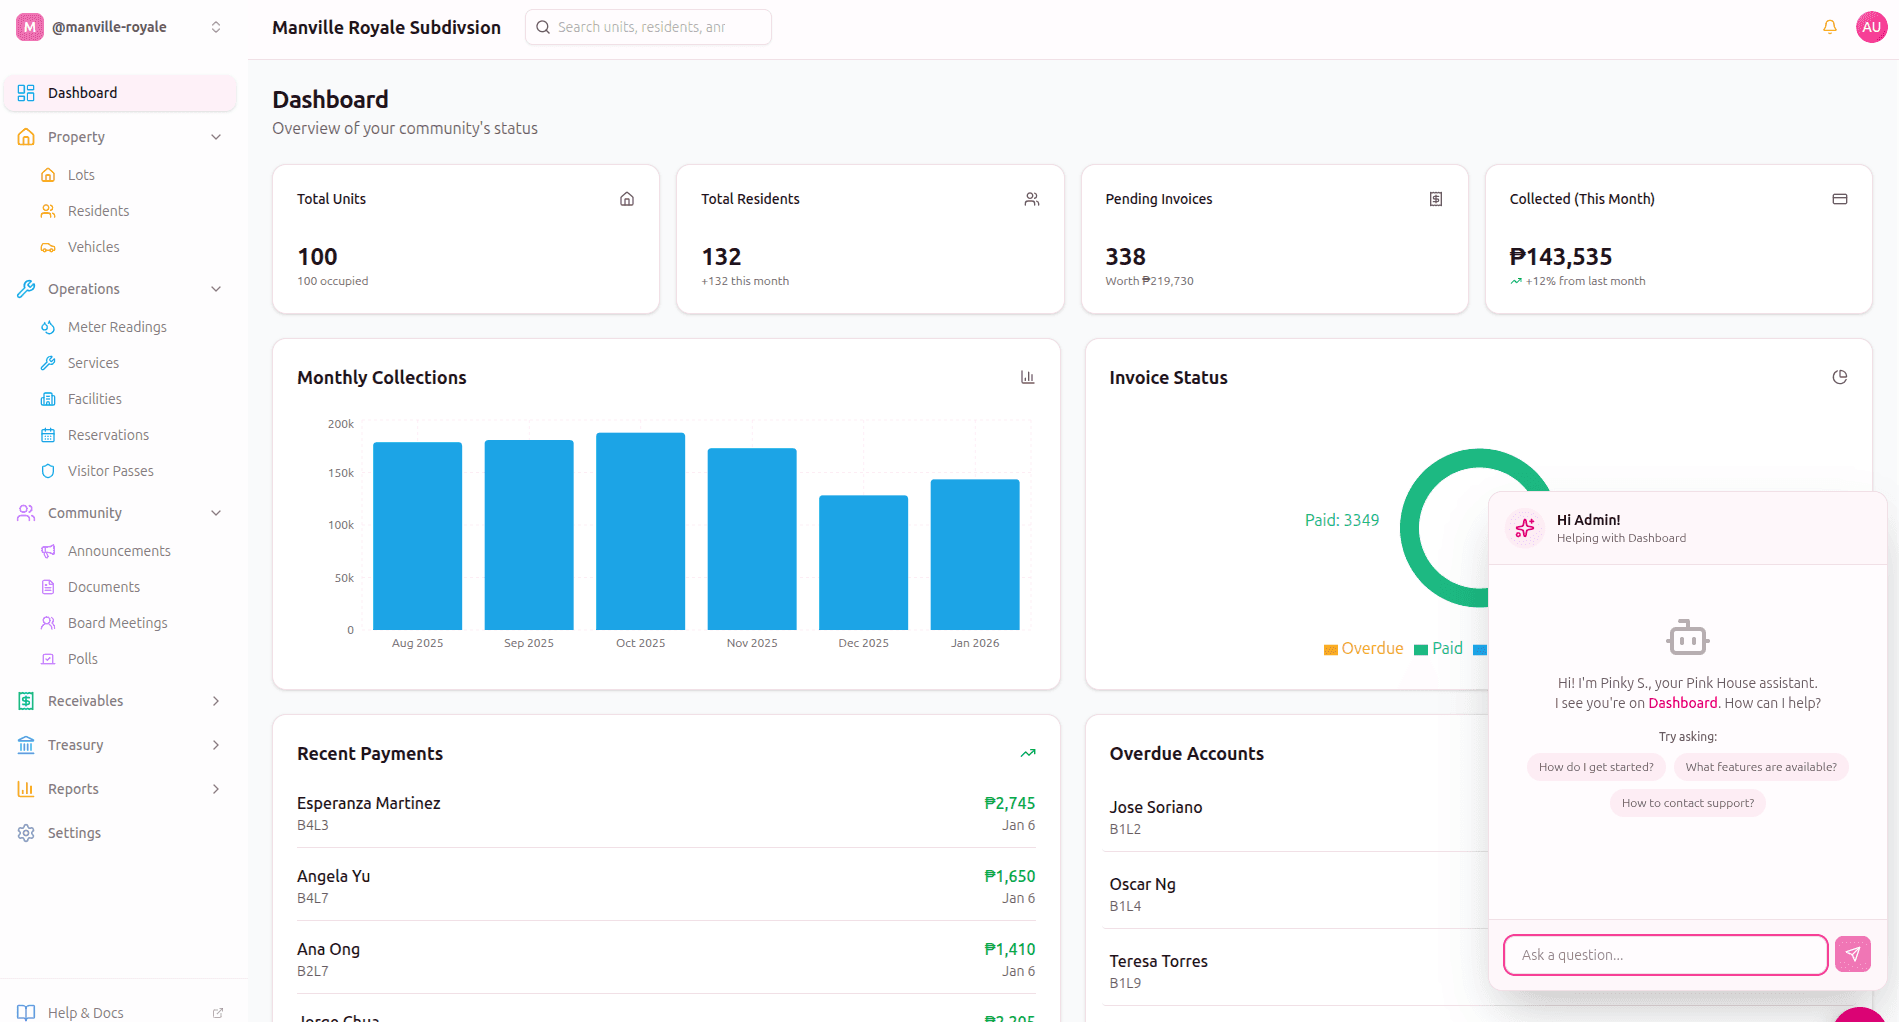Click the home icon on Total Units card
The height and width of the screenshot is (1022, 1899).
pyautogui.click(x=627, y=199)
